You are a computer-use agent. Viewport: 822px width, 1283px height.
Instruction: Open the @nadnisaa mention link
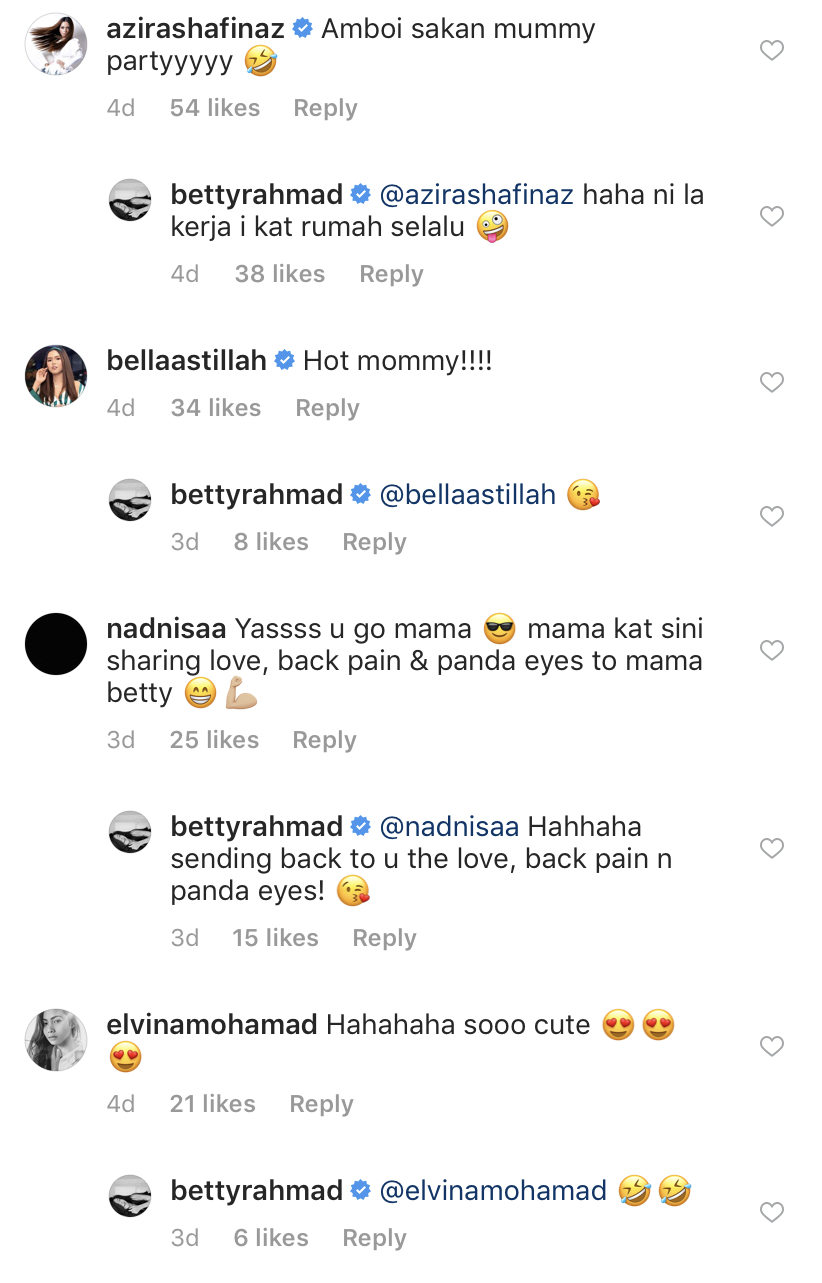pyautogui.click(x=449, y=827)
